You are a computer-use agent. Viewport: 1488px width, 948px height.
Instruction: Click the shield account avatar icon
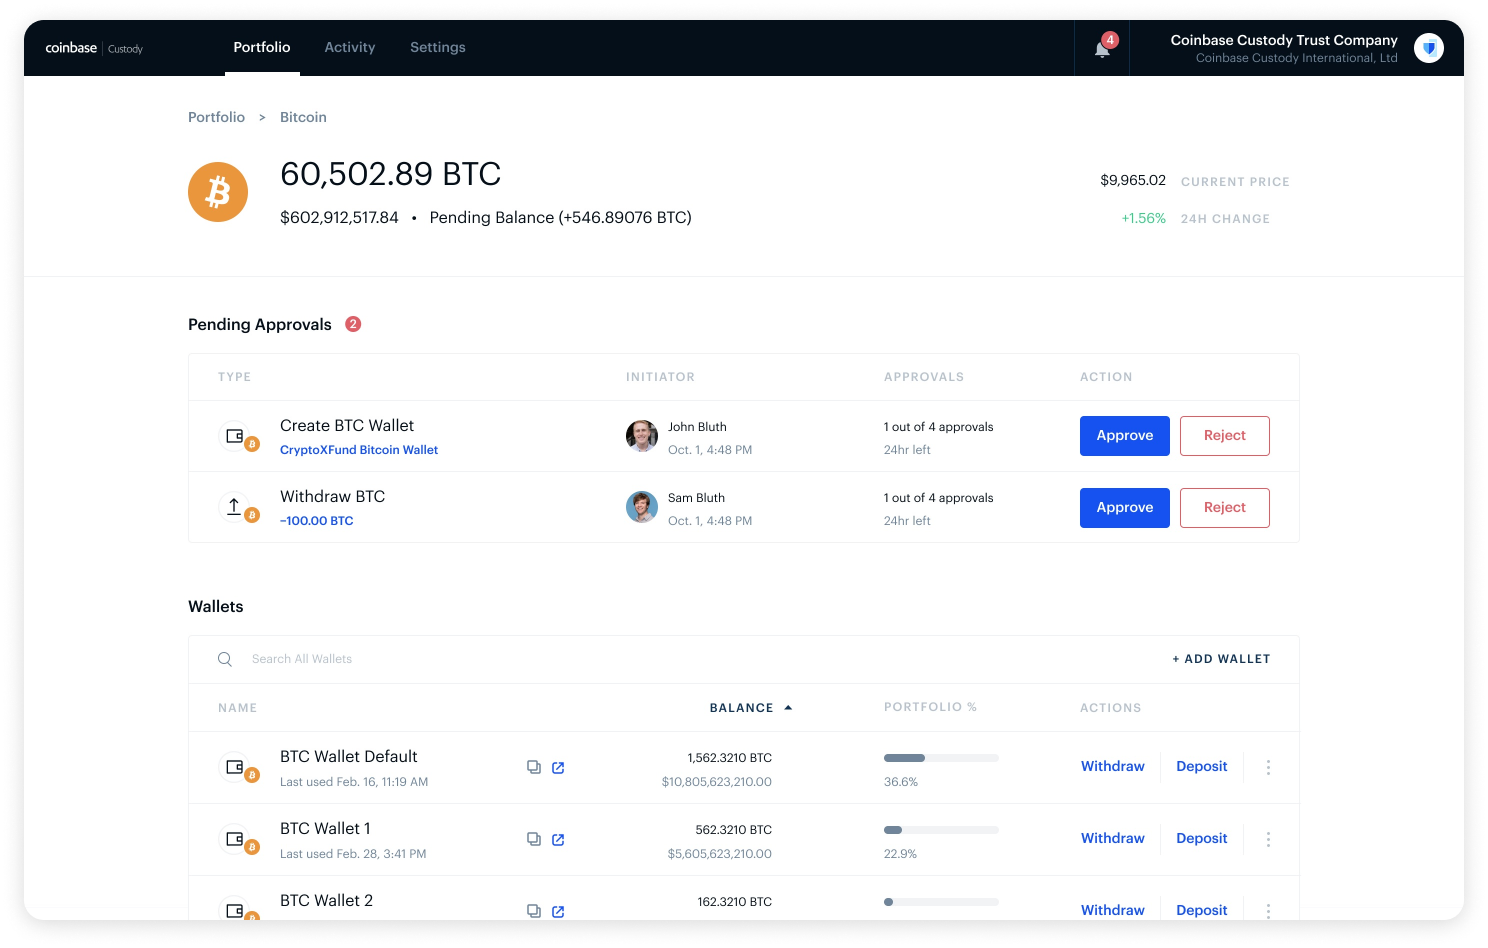pyautogui.click(x=1429, y=47)
